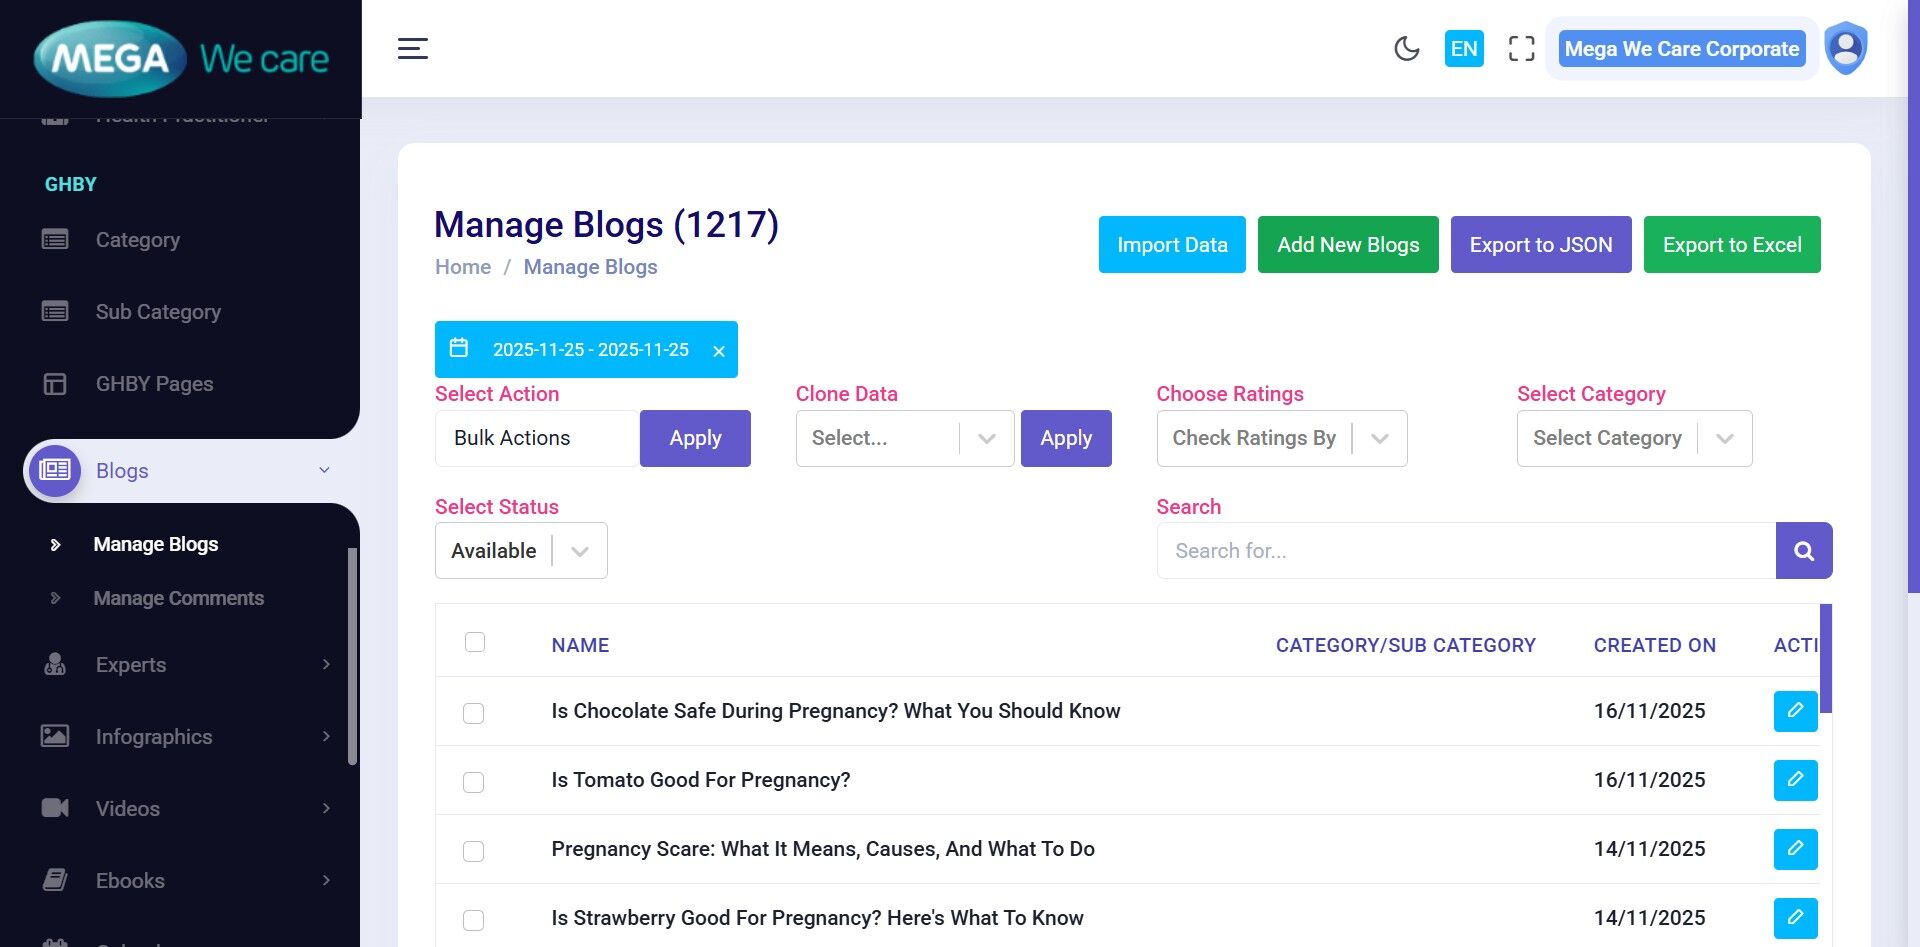Clear the date range filter with X
The image size is (1920, 947).
(718, 351)
